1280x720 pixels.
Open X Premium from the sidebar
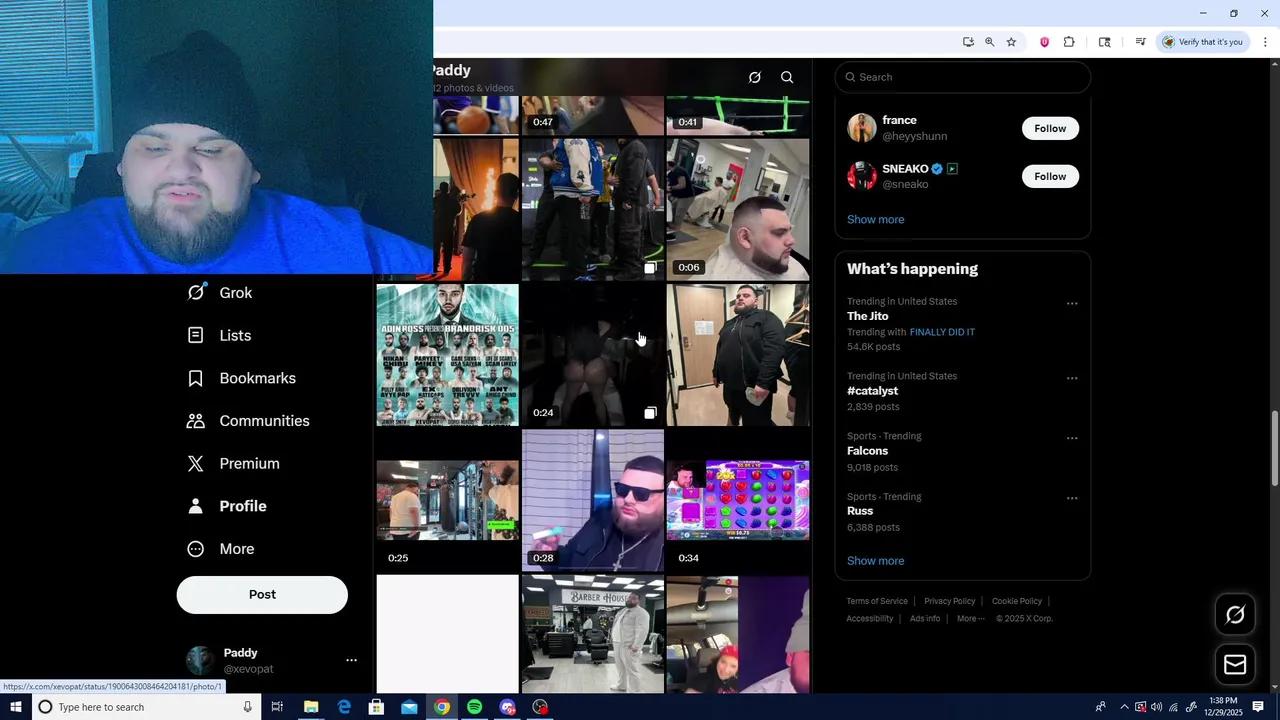tap(234, 464)
